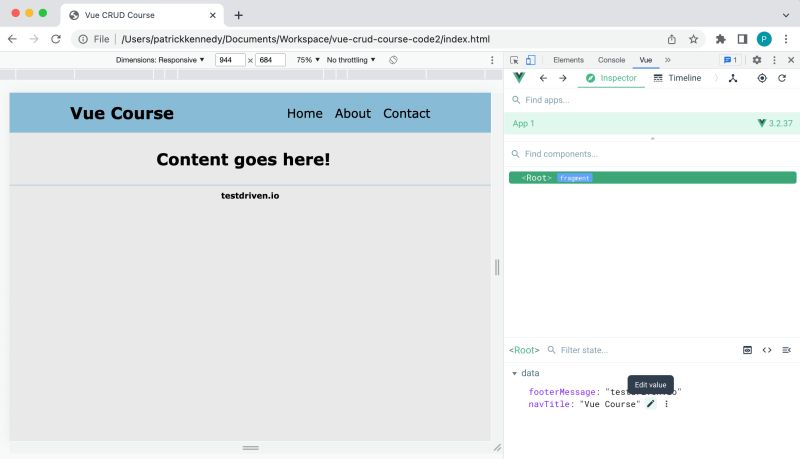Edit the navTitle value with pencil icon

(x=651, y=404)
